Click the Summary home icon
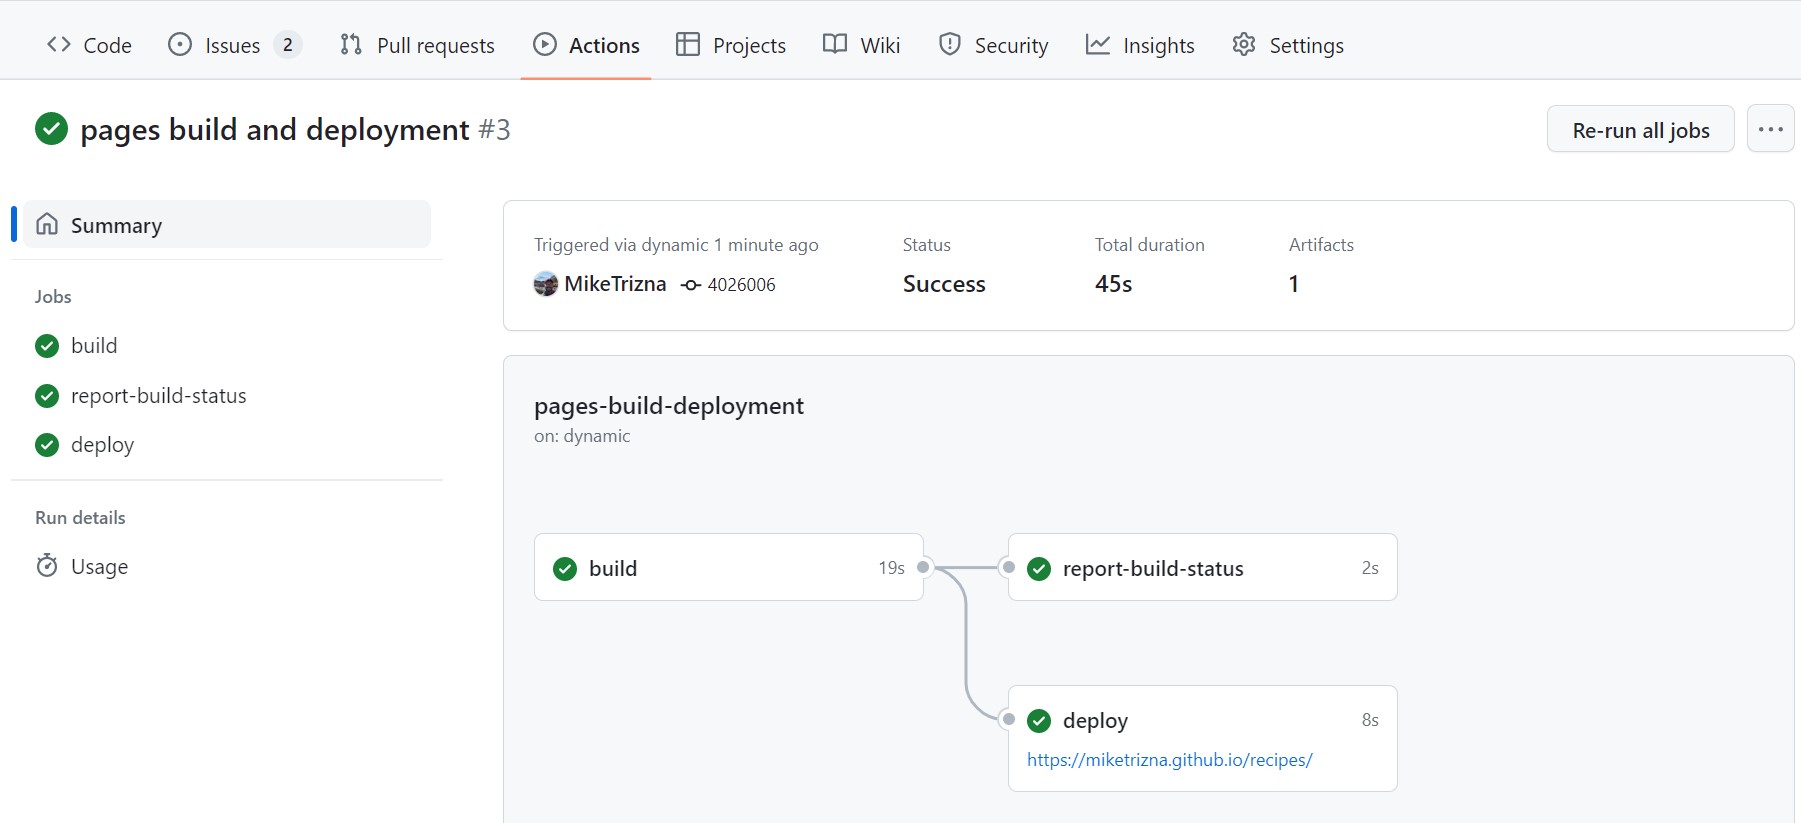Image resolution: width=1801 pixels, height=823 pixels. [x=47, y=224]
